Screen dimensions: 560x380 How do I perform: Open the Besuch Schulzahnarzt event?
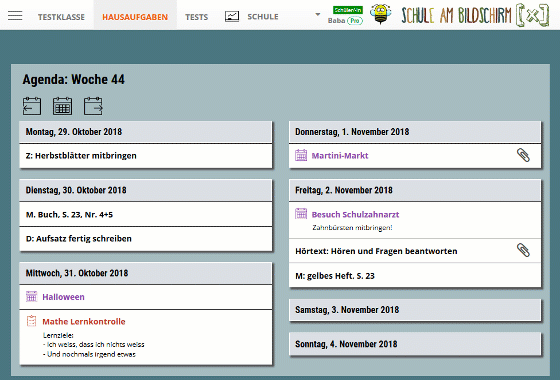pyautogui.click(x=355, y=214)
